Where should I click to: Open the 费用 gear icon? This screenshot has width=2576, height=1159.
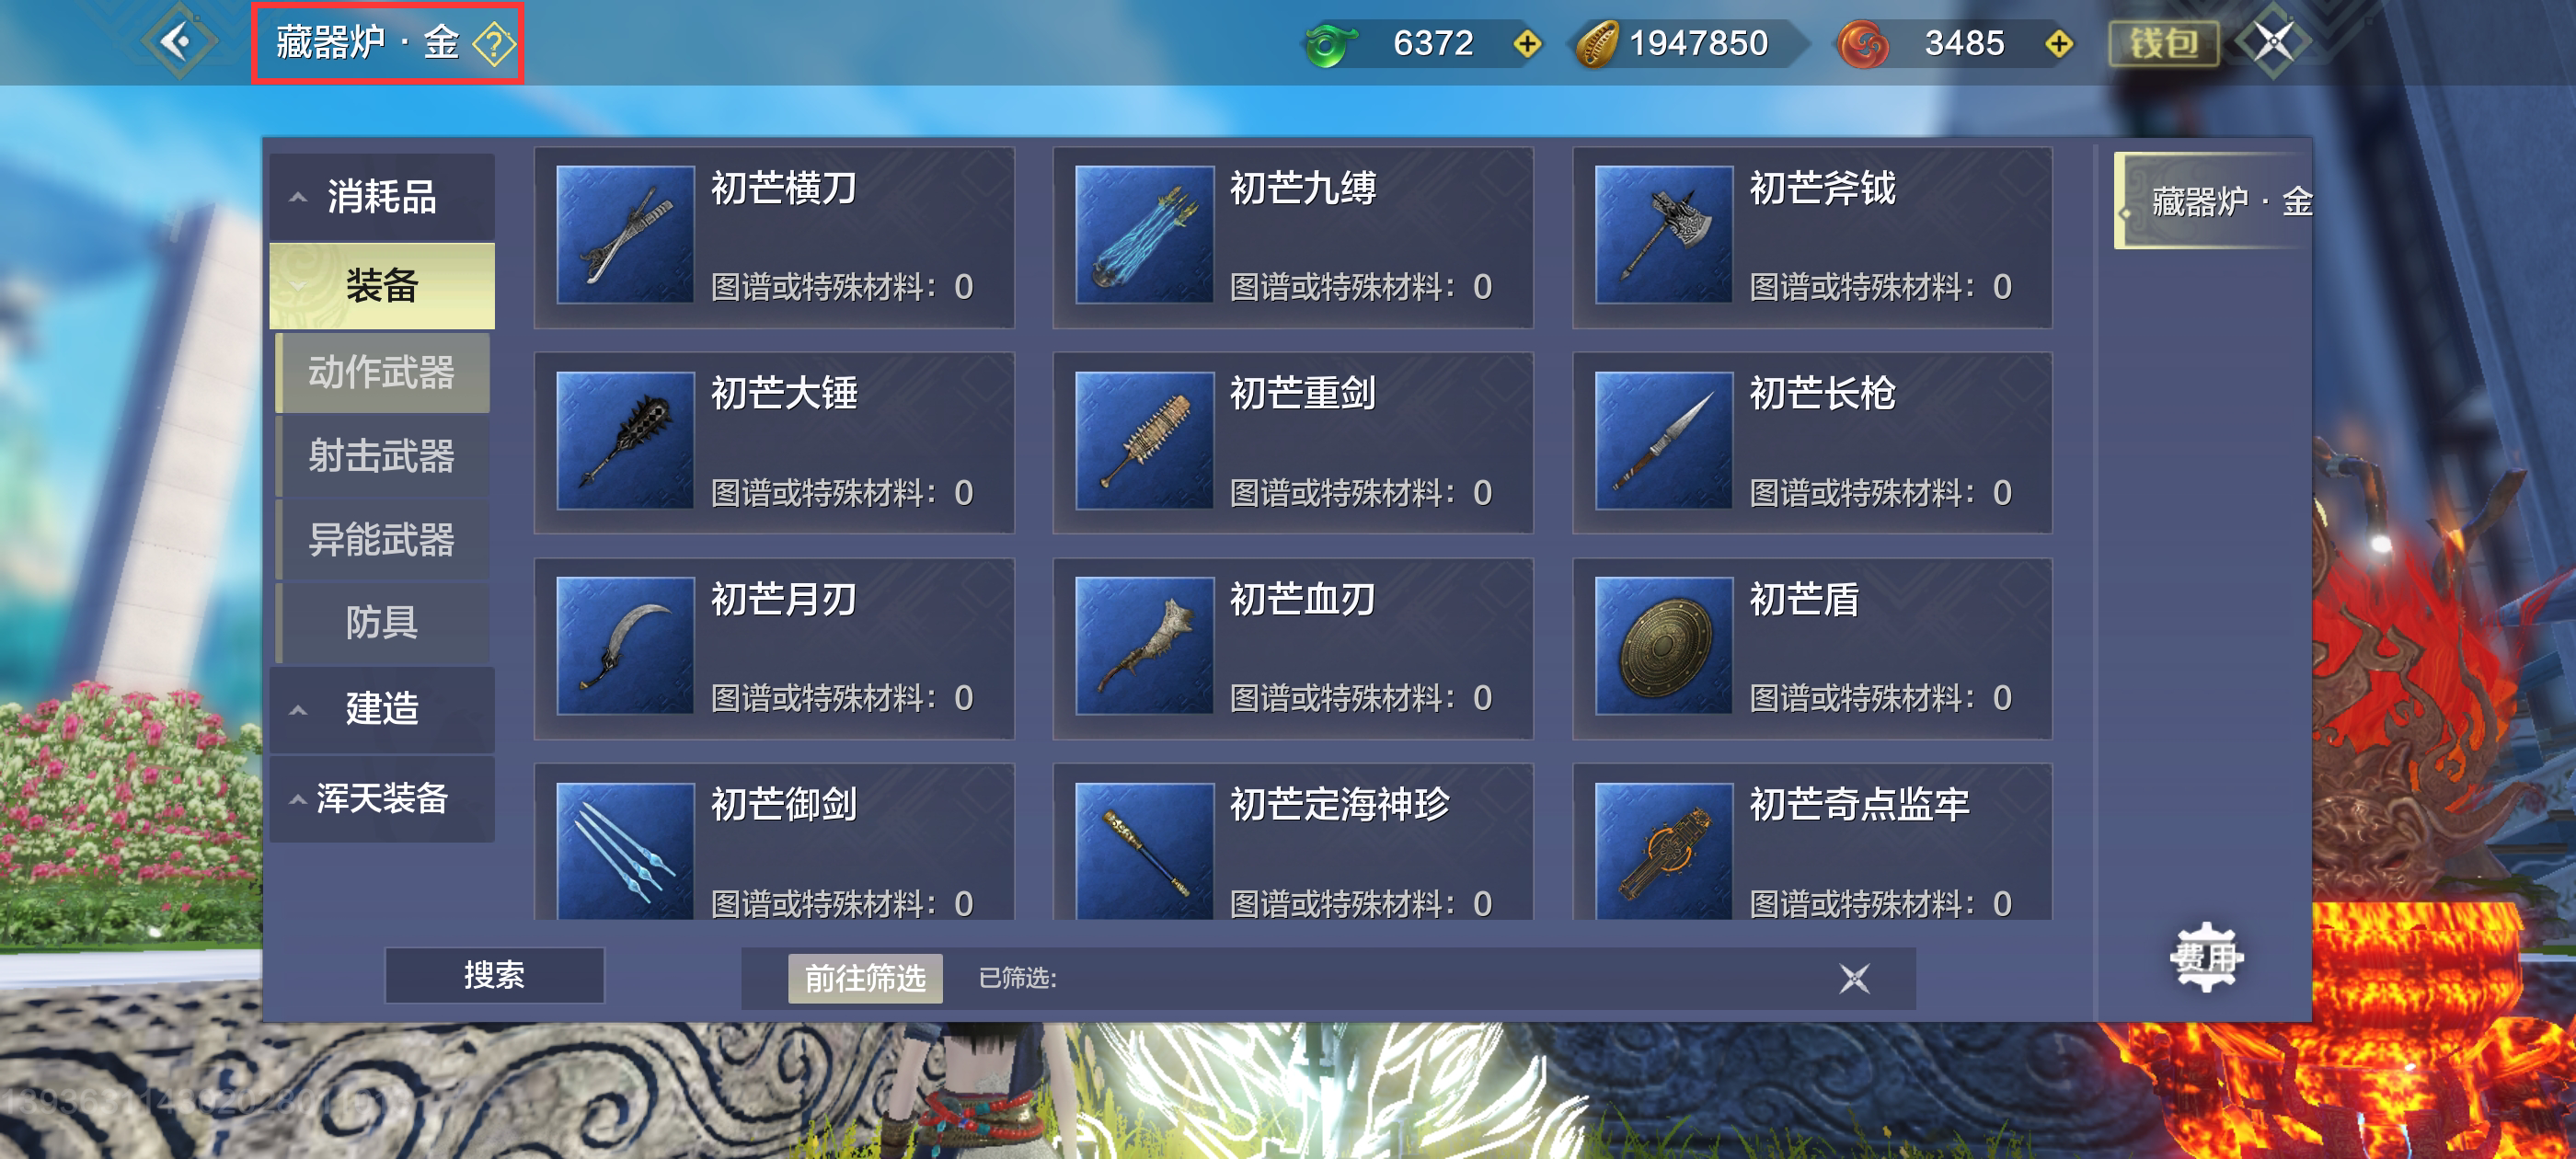(2207, 957)
